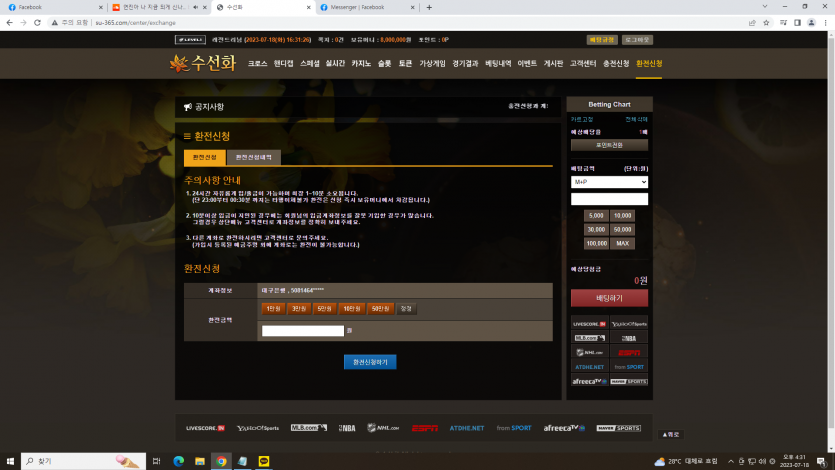Click the 수선화 site logo

click(x=203, y=63)
